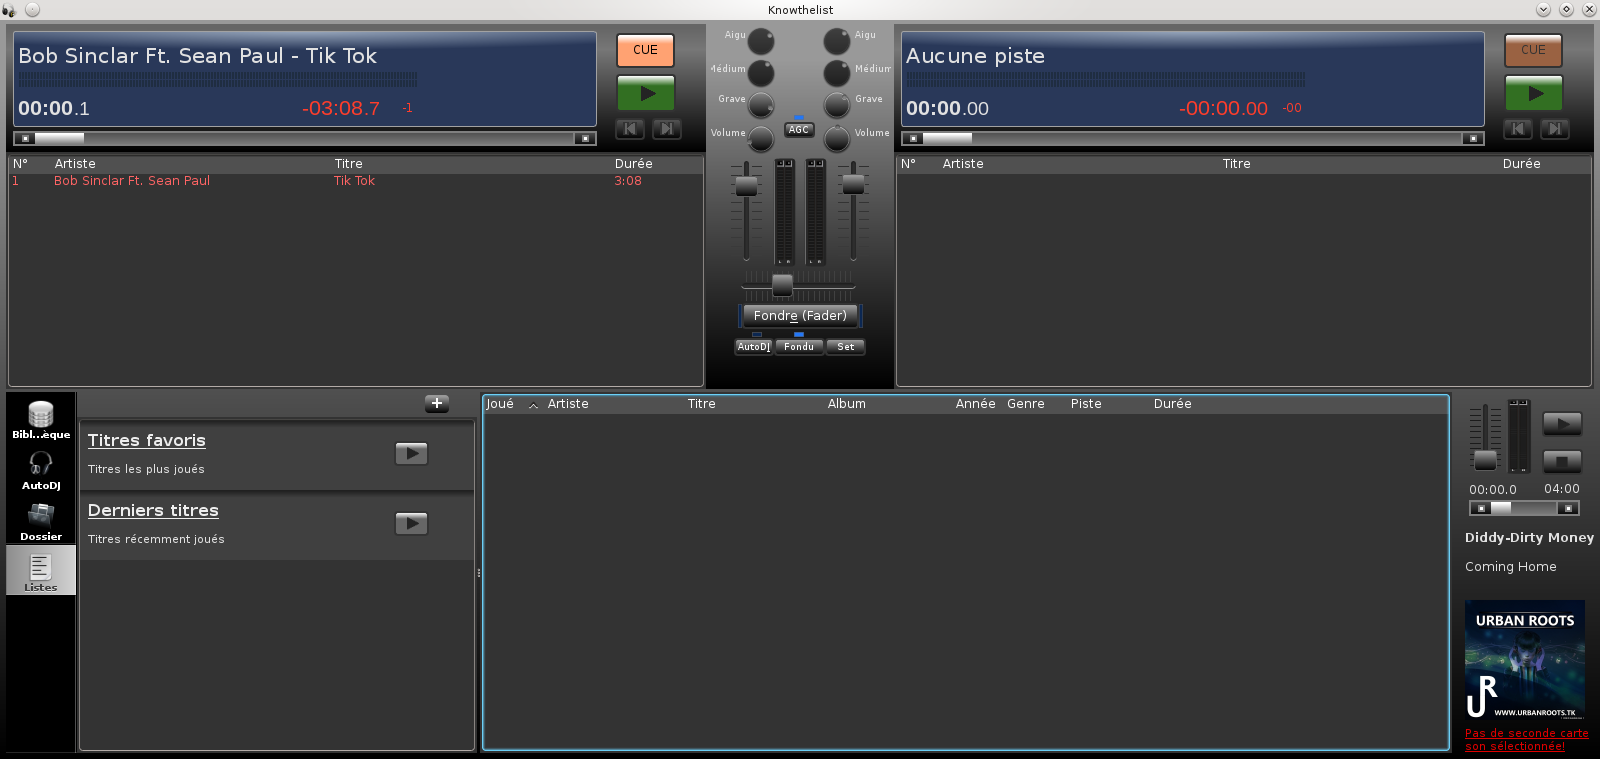This screenshot has width=1600, height=759.
Task: Sort library by Titre column
Action: (x=753, y=404)
